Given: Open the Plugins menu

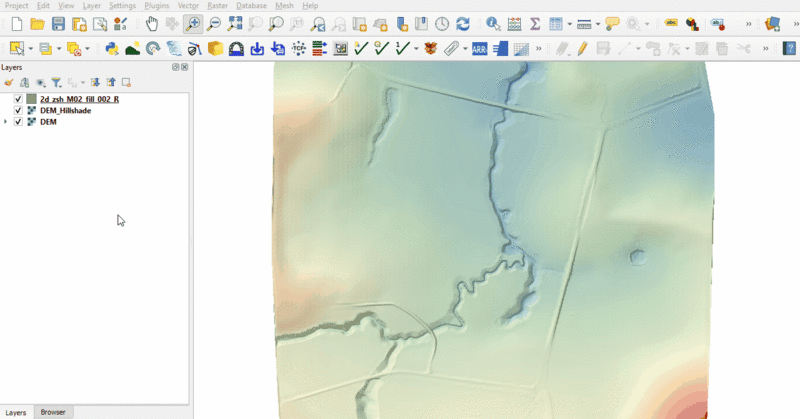Looking at the screenshot, I should (x=157, y=6).
